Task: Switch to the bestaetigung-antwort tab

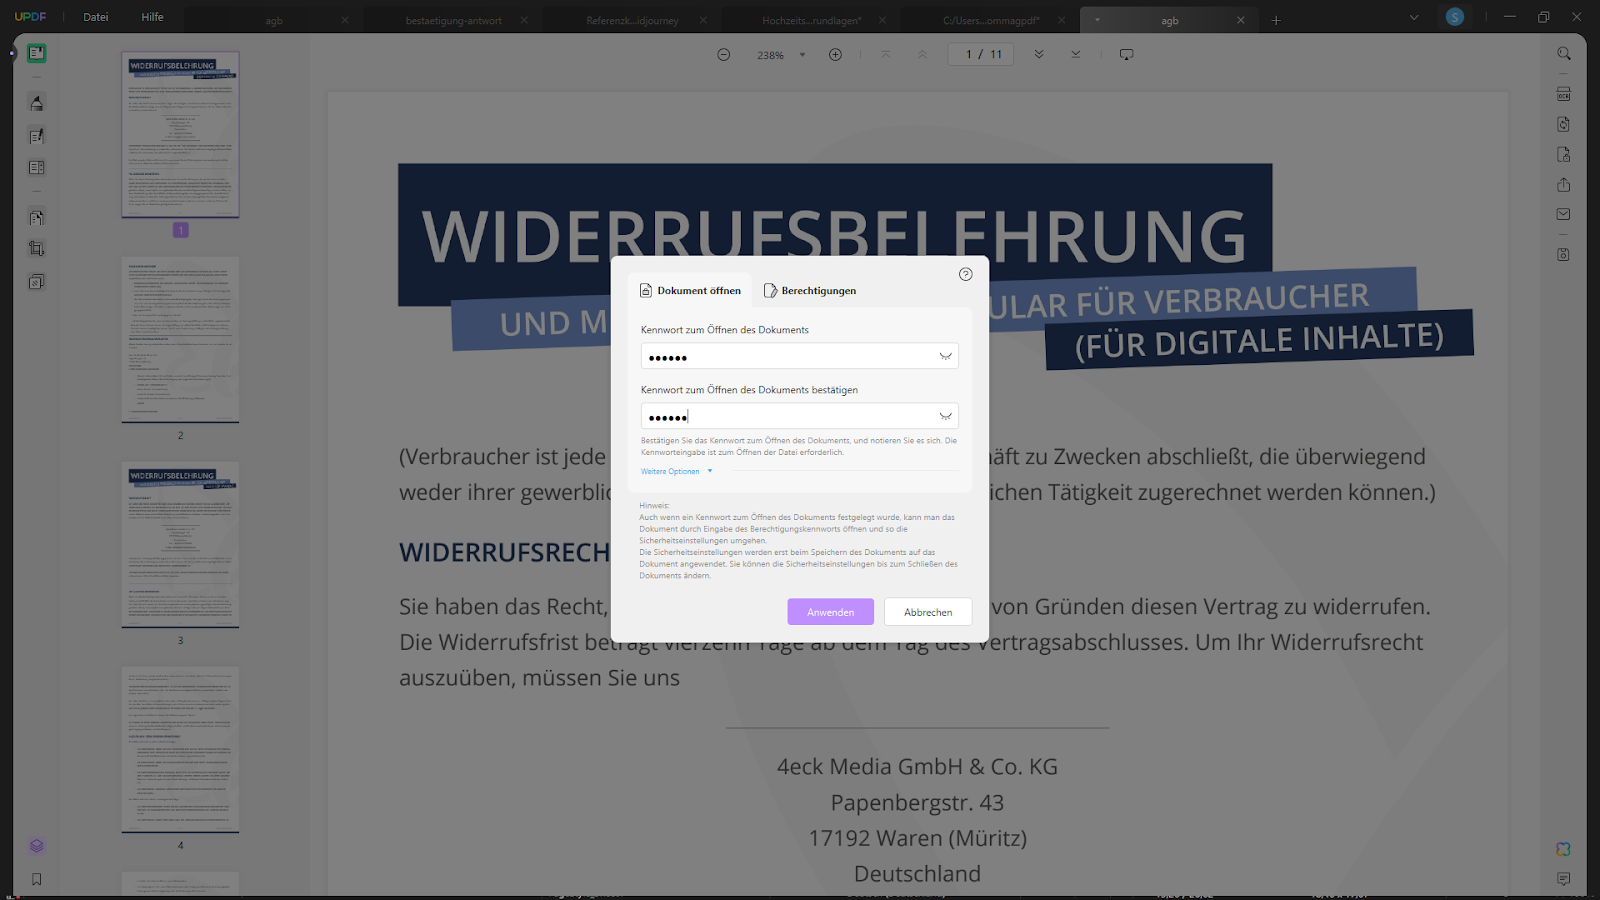Action: point(454,20)
